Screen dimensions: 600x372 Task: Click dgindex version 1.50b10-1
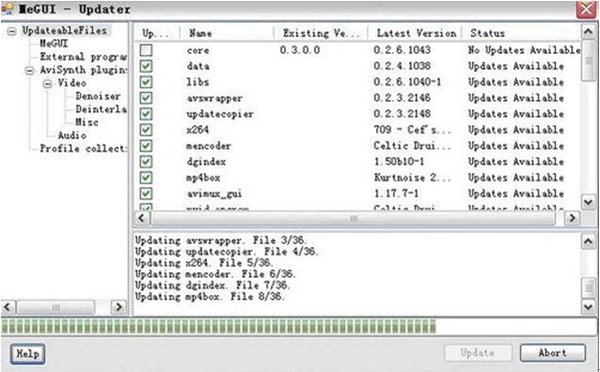pyautogui.click(x=399, y=162)
